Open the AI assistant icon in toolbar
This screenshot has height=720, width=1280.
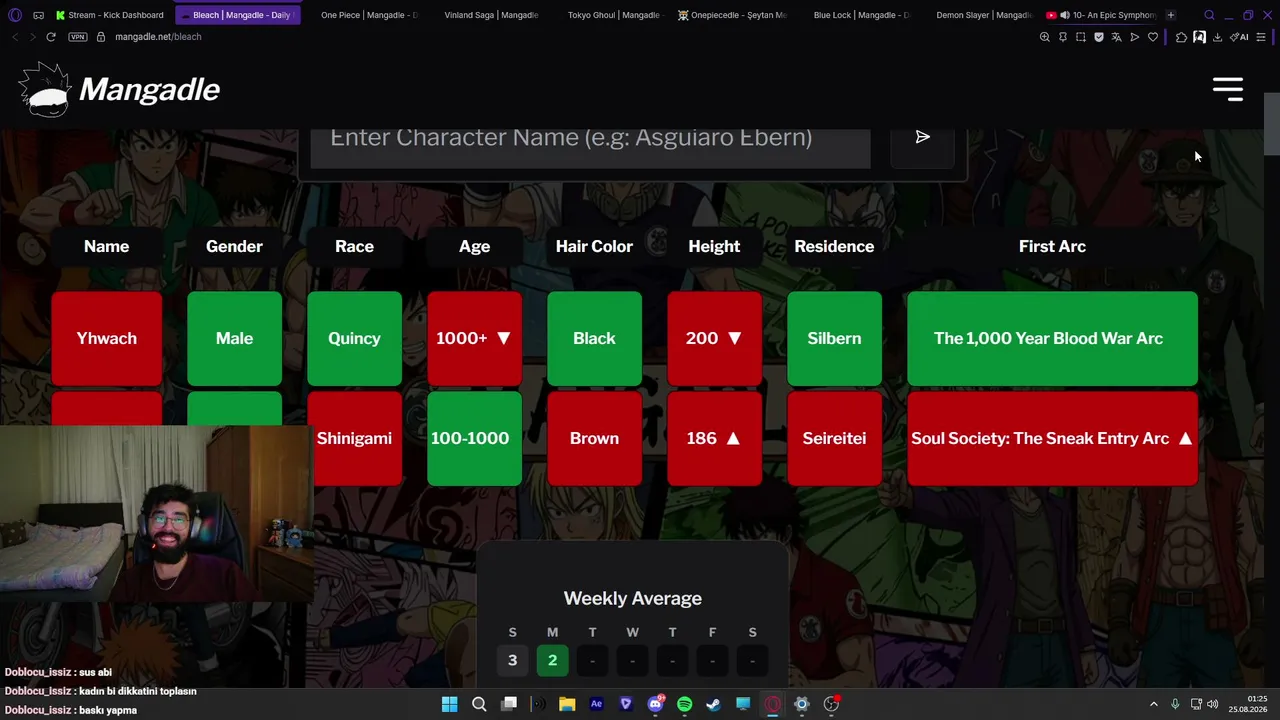tap(1240, 37)
